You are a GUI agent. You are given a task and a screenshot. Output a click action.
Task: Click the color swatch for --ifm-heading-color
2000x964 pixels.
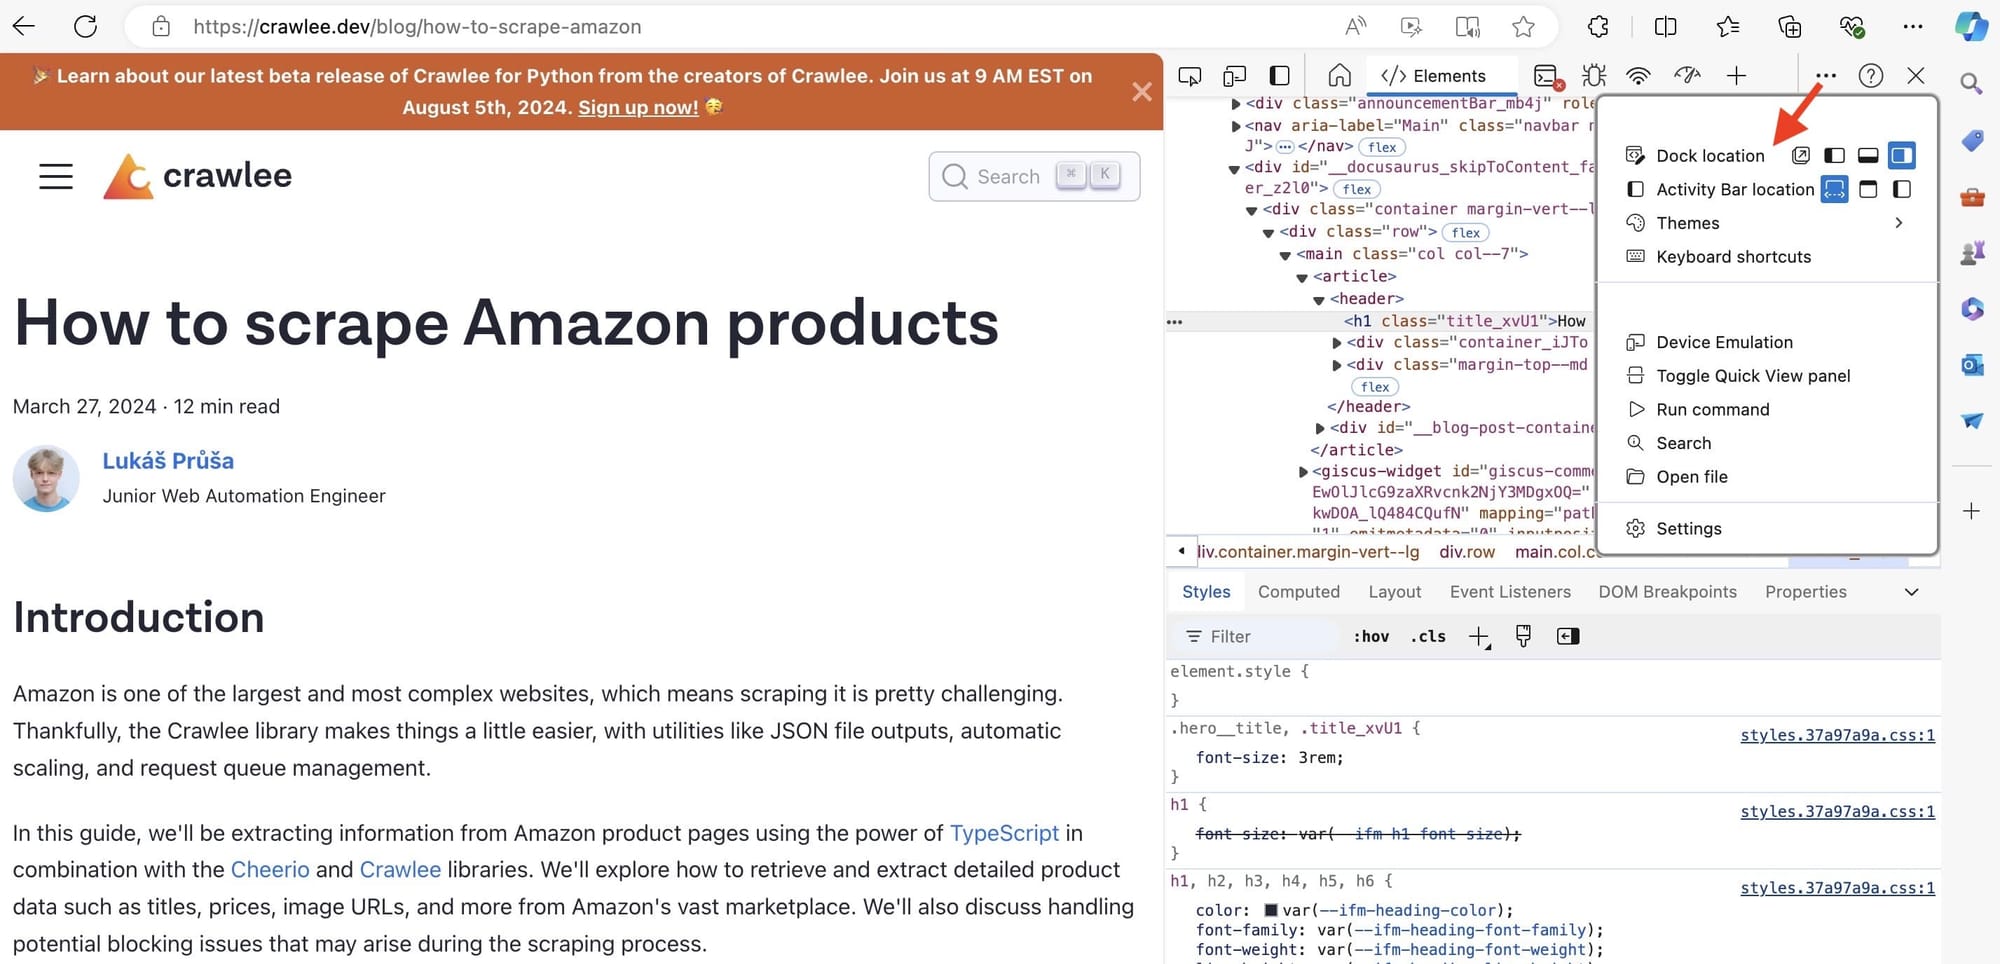click(x=1271, y=910)
